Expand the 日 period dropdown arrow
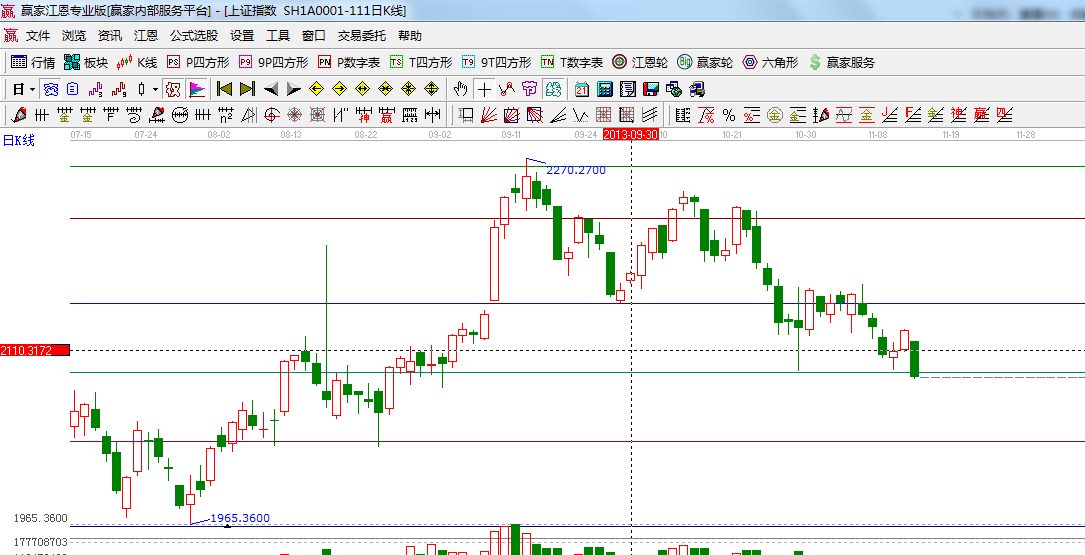The width and height of the screenshot is (1085, 555). (x=32, y=89)
